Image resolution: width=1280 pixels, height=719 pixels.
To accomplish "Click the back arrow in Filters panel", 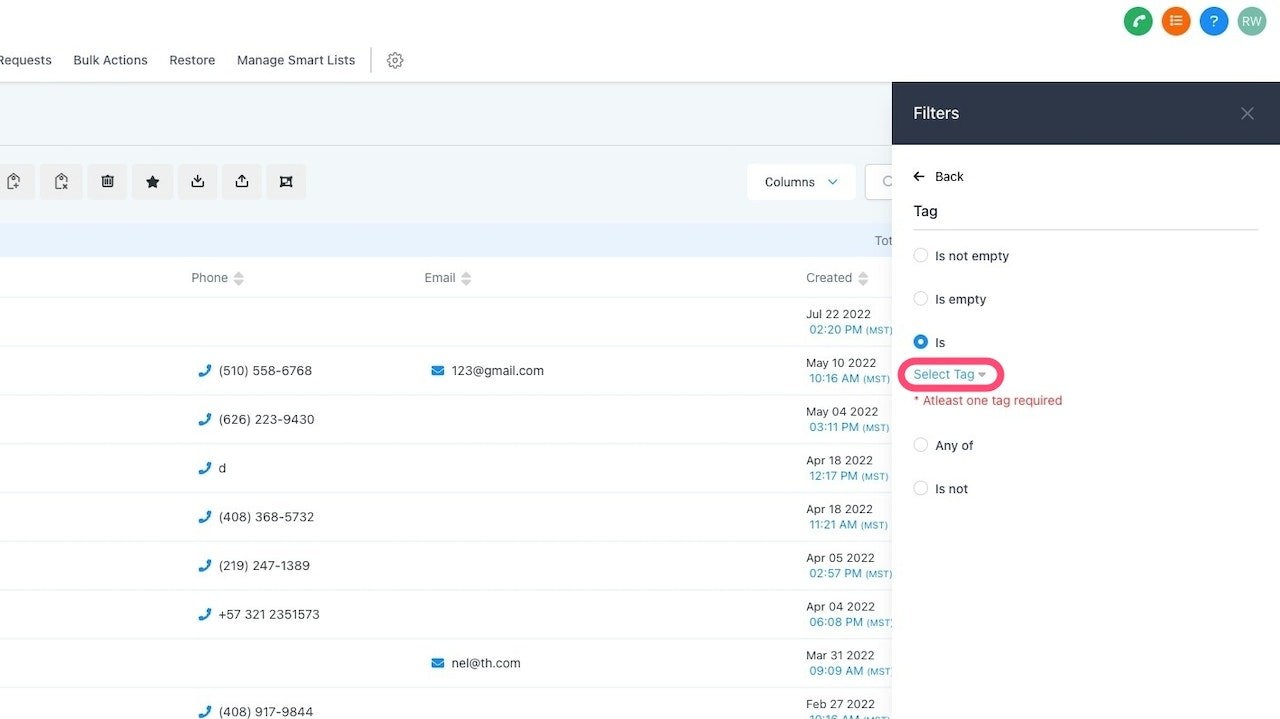I will click(x=919, y=177).
